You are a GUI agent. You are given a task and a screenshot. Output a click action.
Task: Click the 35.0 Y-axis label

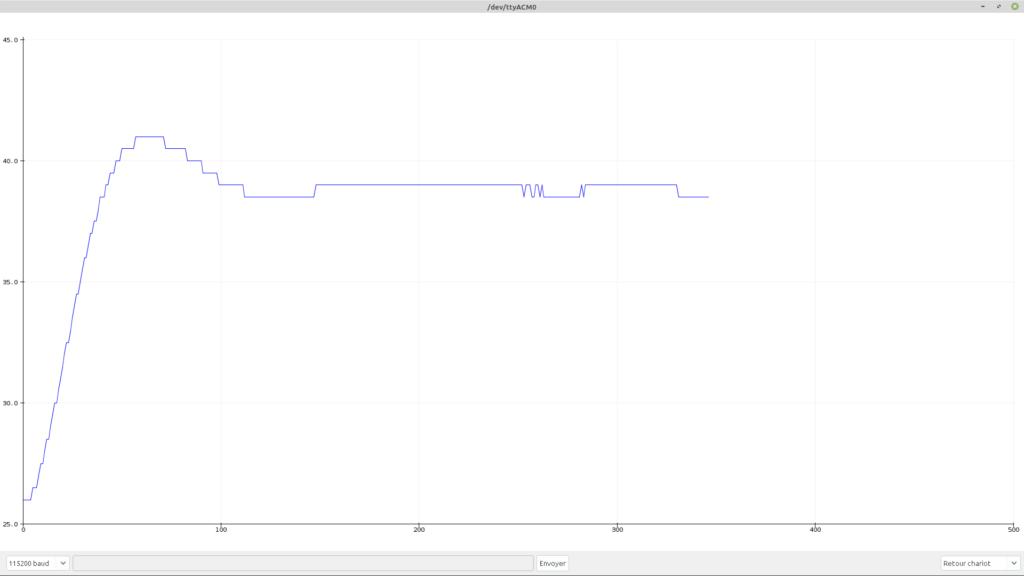pyautogui.click(x=10, y=282)
